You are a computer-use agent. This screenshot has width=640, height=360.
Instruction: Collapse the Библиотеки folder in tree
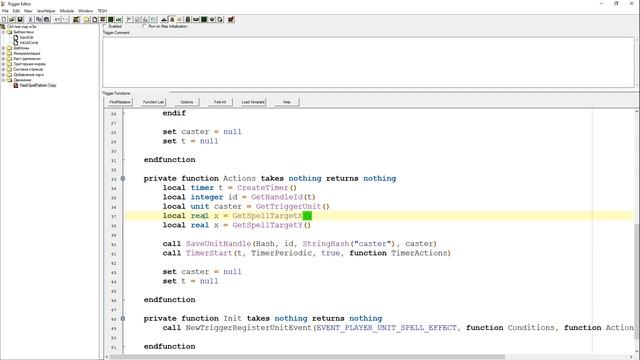4,32
